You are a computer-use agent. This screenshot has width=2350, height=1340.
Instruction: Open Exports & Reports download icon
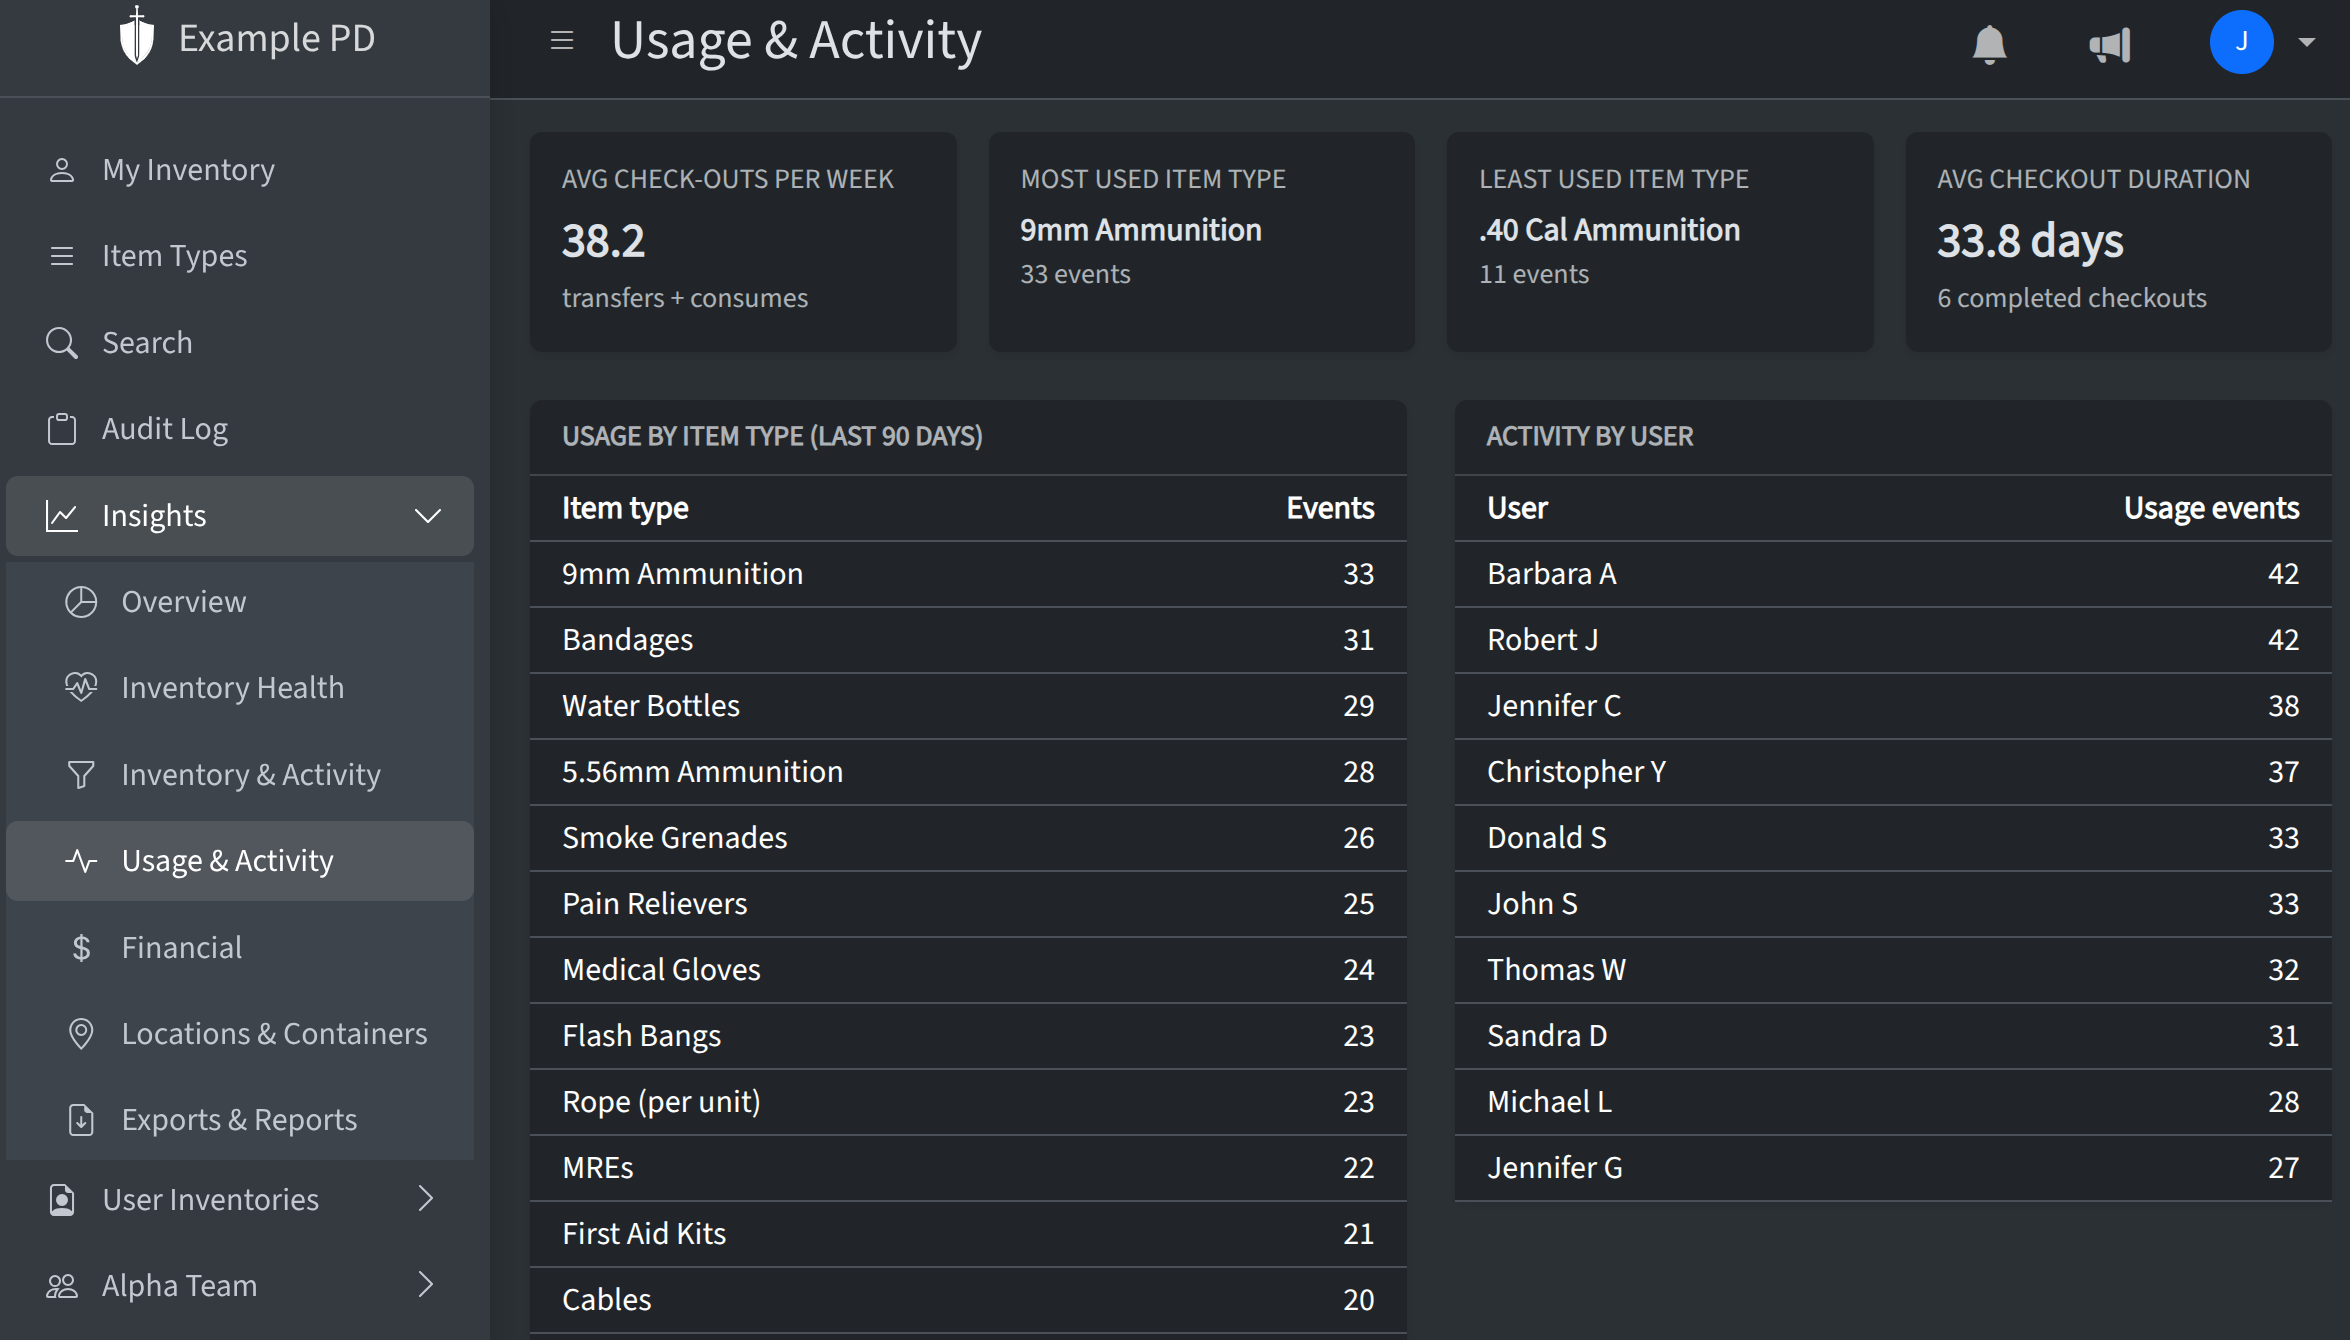(x=80, y=1119)
